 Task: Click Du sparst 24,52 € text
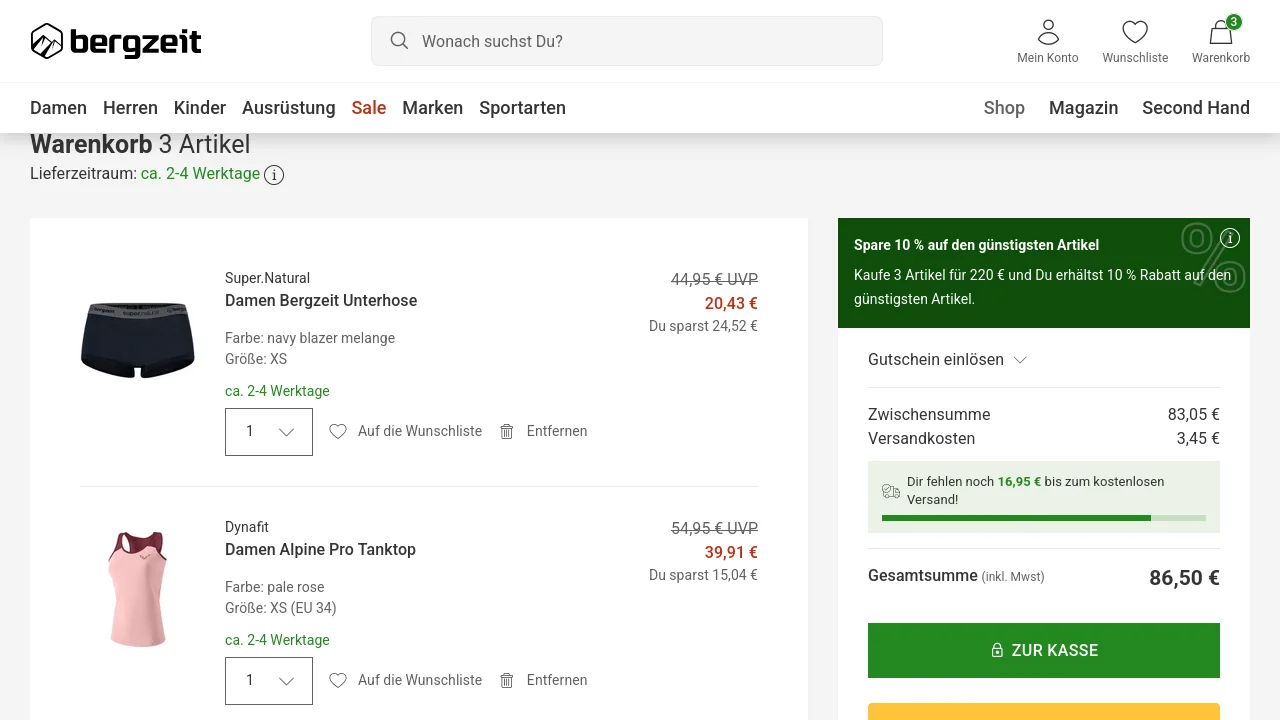click(703, 326)
